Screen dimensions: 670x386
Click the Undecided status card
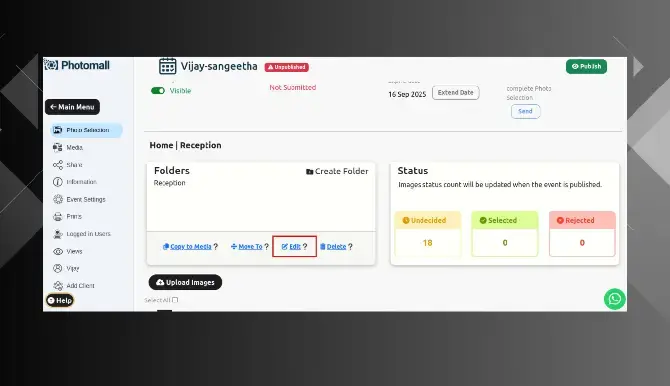point(428,234)
